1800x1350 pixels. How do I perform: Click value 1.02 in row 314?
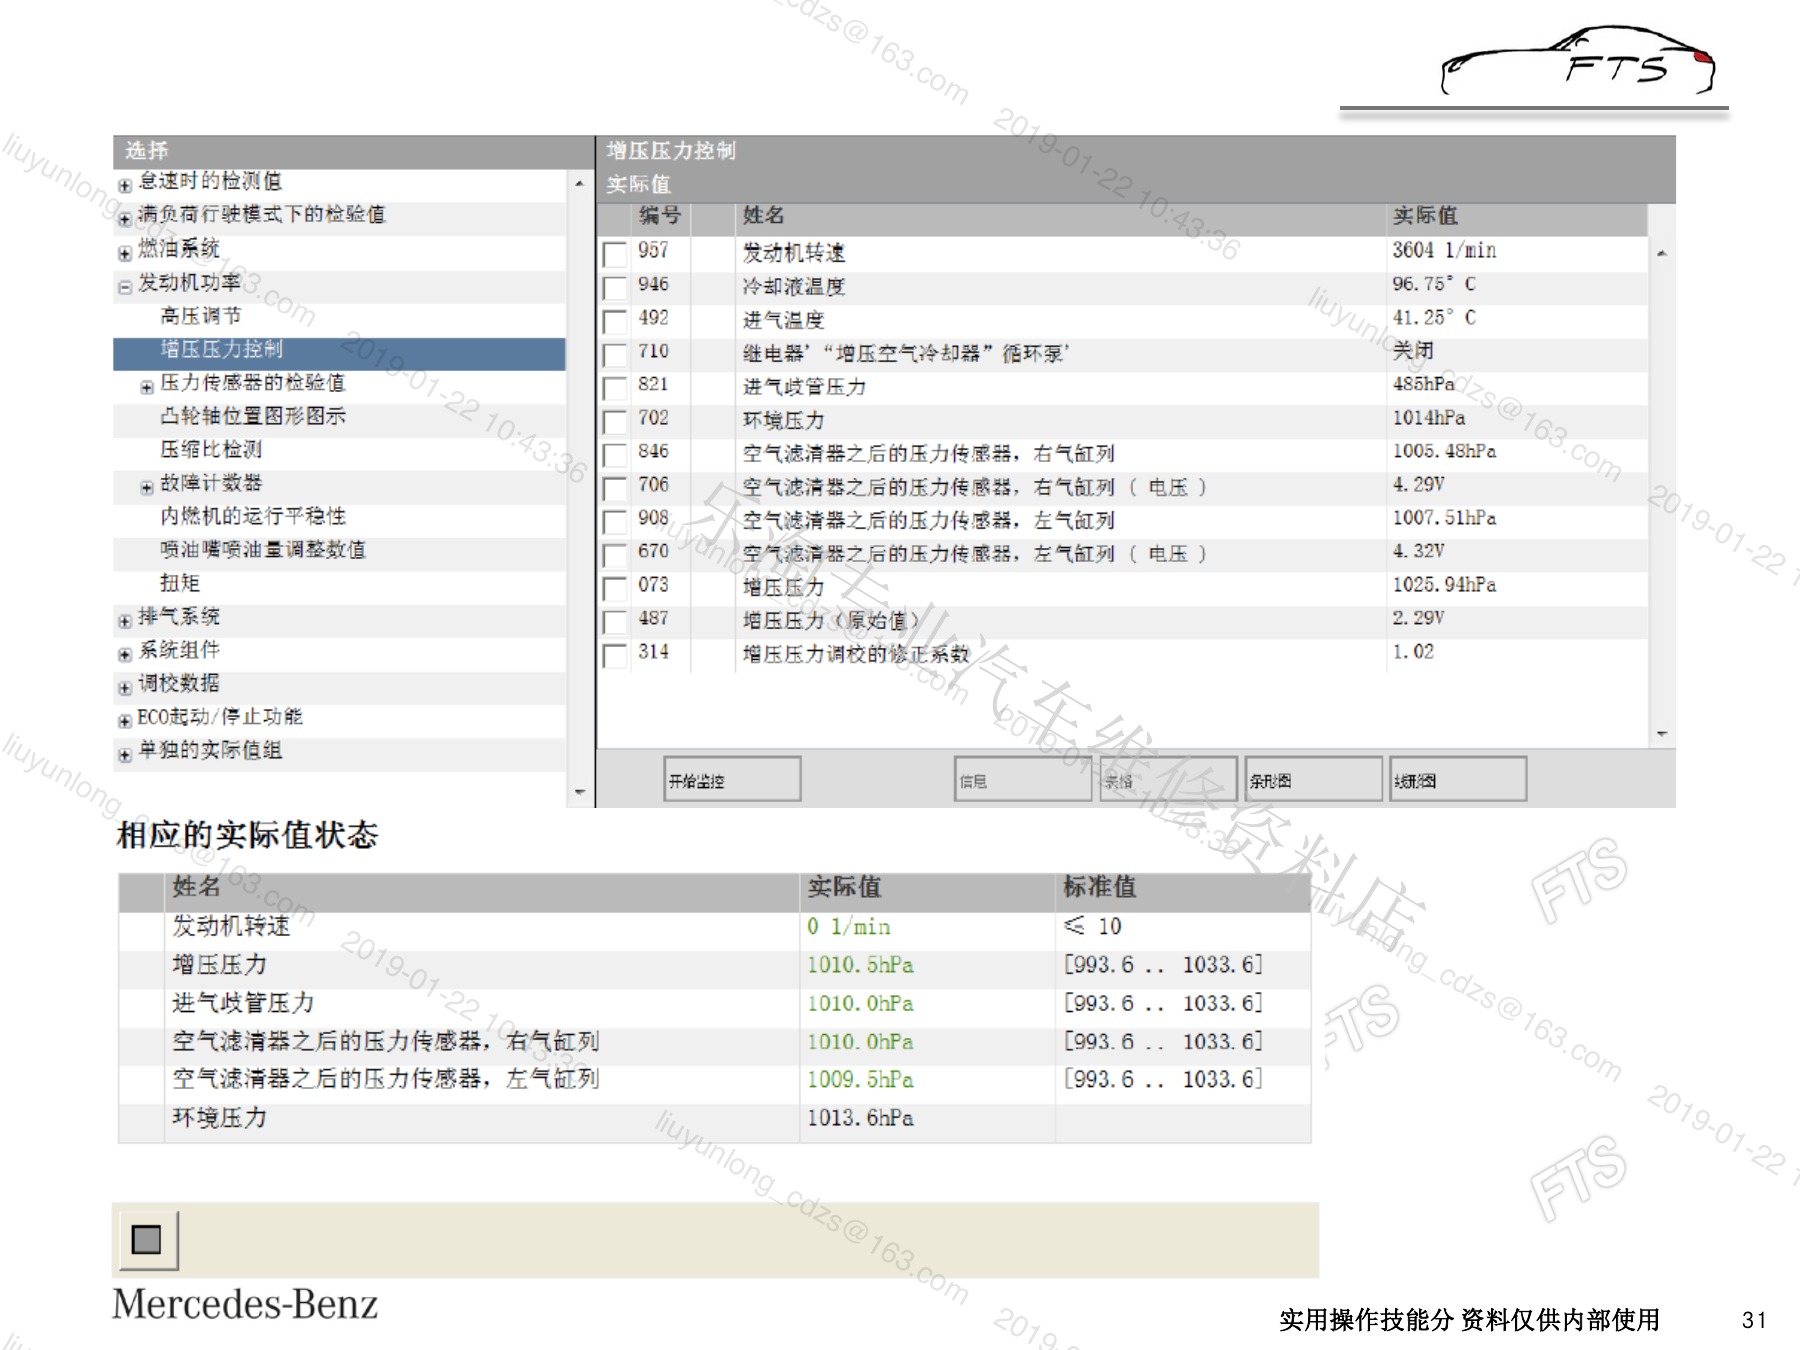pyautogui.click(x=1413, y=651)
